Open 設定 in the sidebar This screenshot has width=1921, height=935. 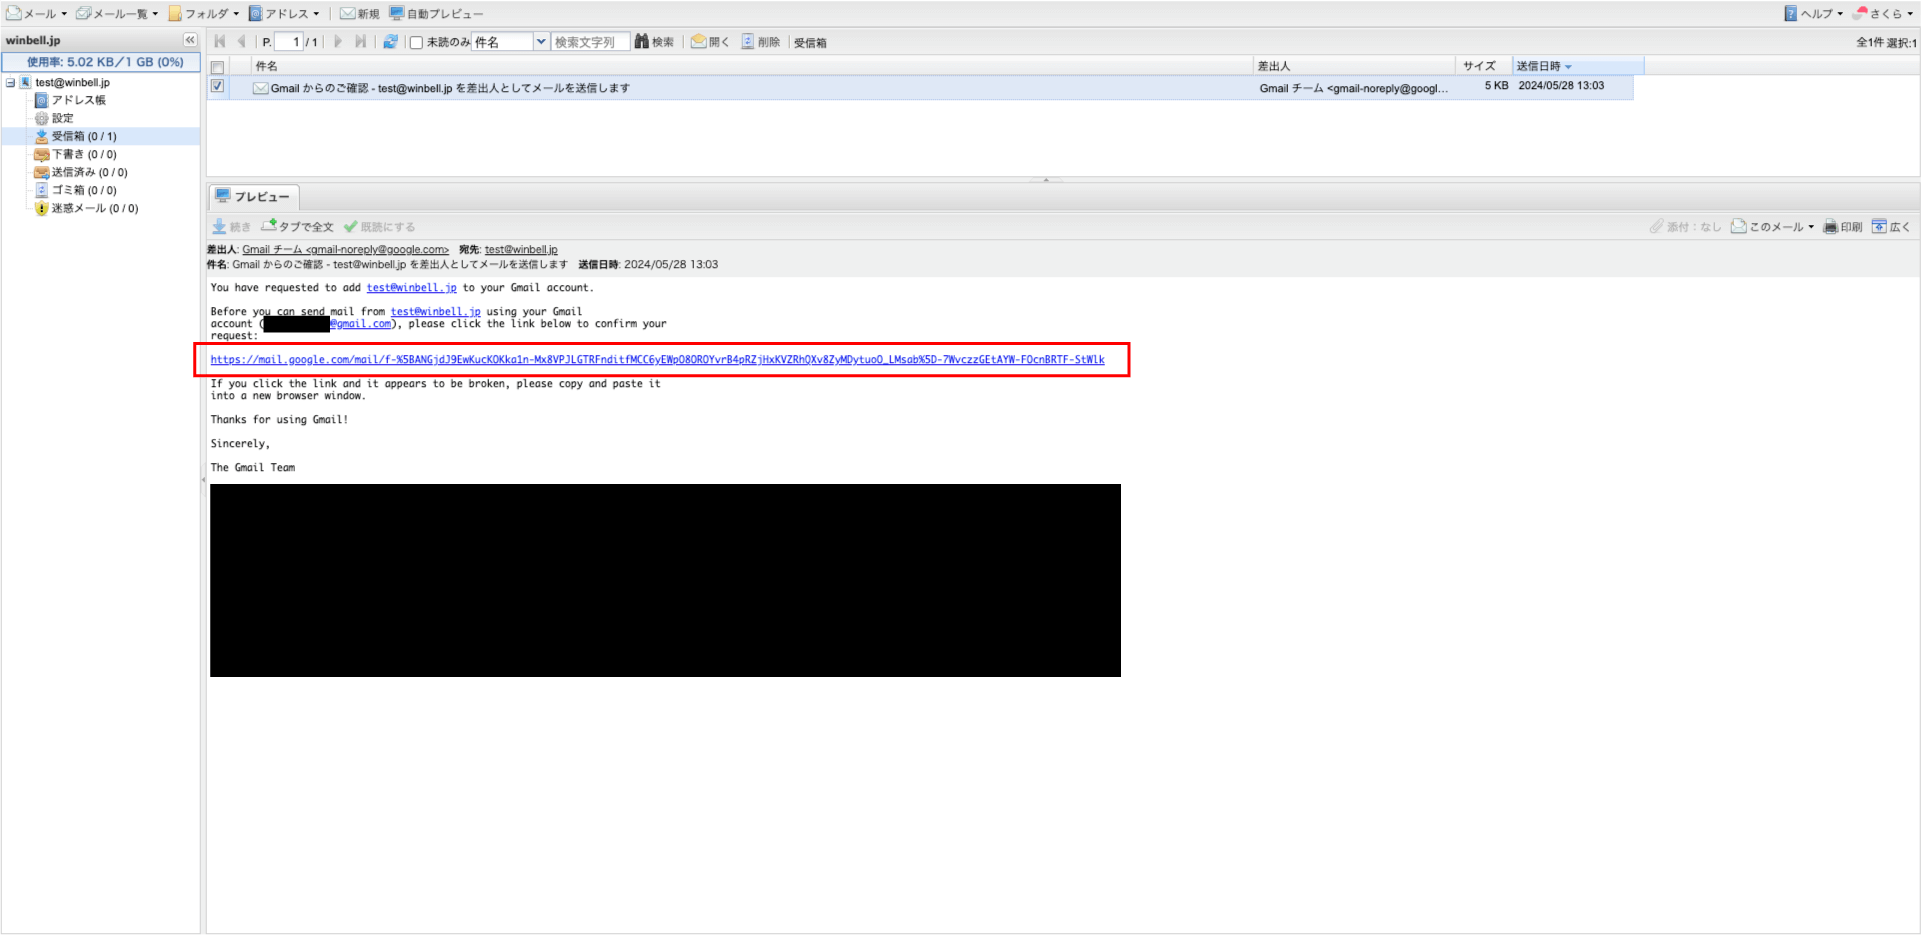tap(62, 118)
